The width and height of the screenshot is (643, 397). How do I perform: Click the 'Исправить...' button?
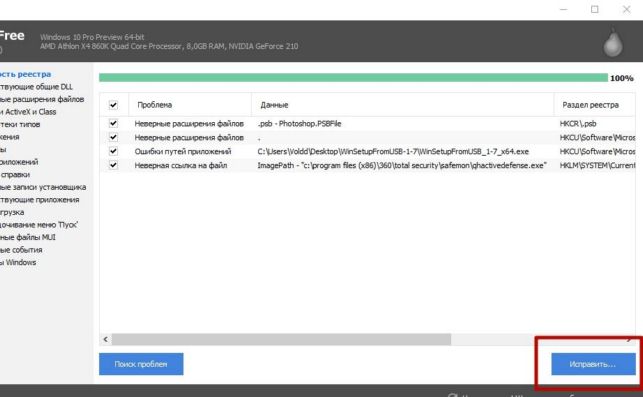pos(593,364)
